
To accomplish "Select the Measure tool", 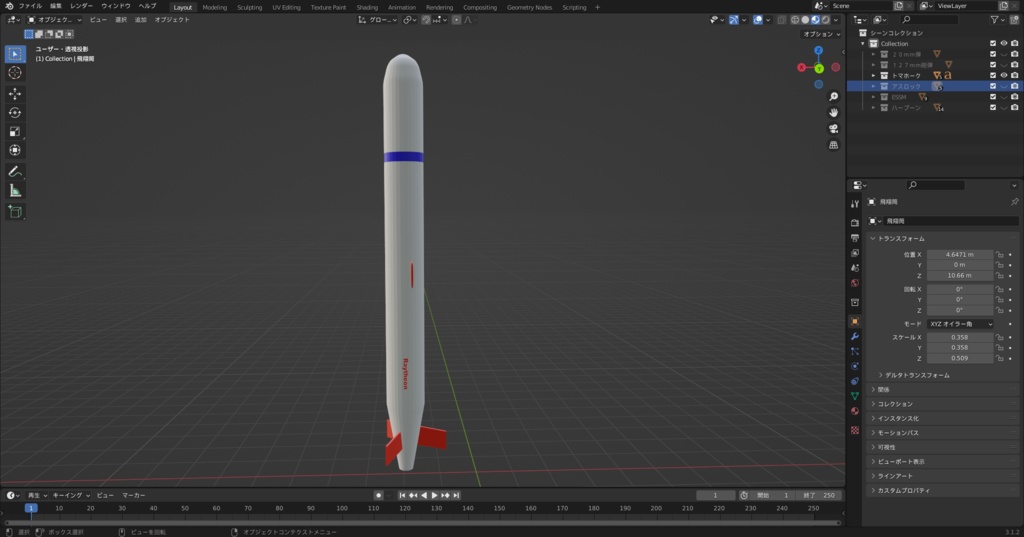I will (x=15, y=191).
